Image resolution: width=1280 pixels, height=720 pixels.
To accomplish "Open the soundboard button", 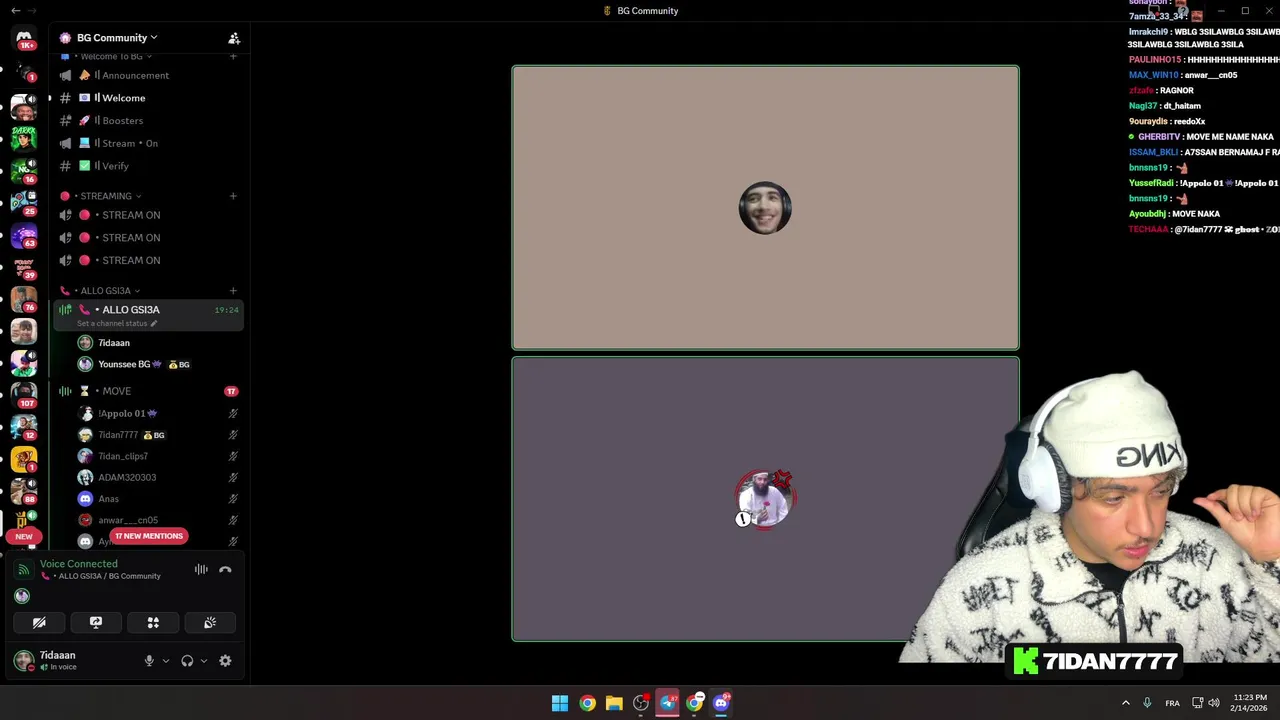I will pos(210,622).
